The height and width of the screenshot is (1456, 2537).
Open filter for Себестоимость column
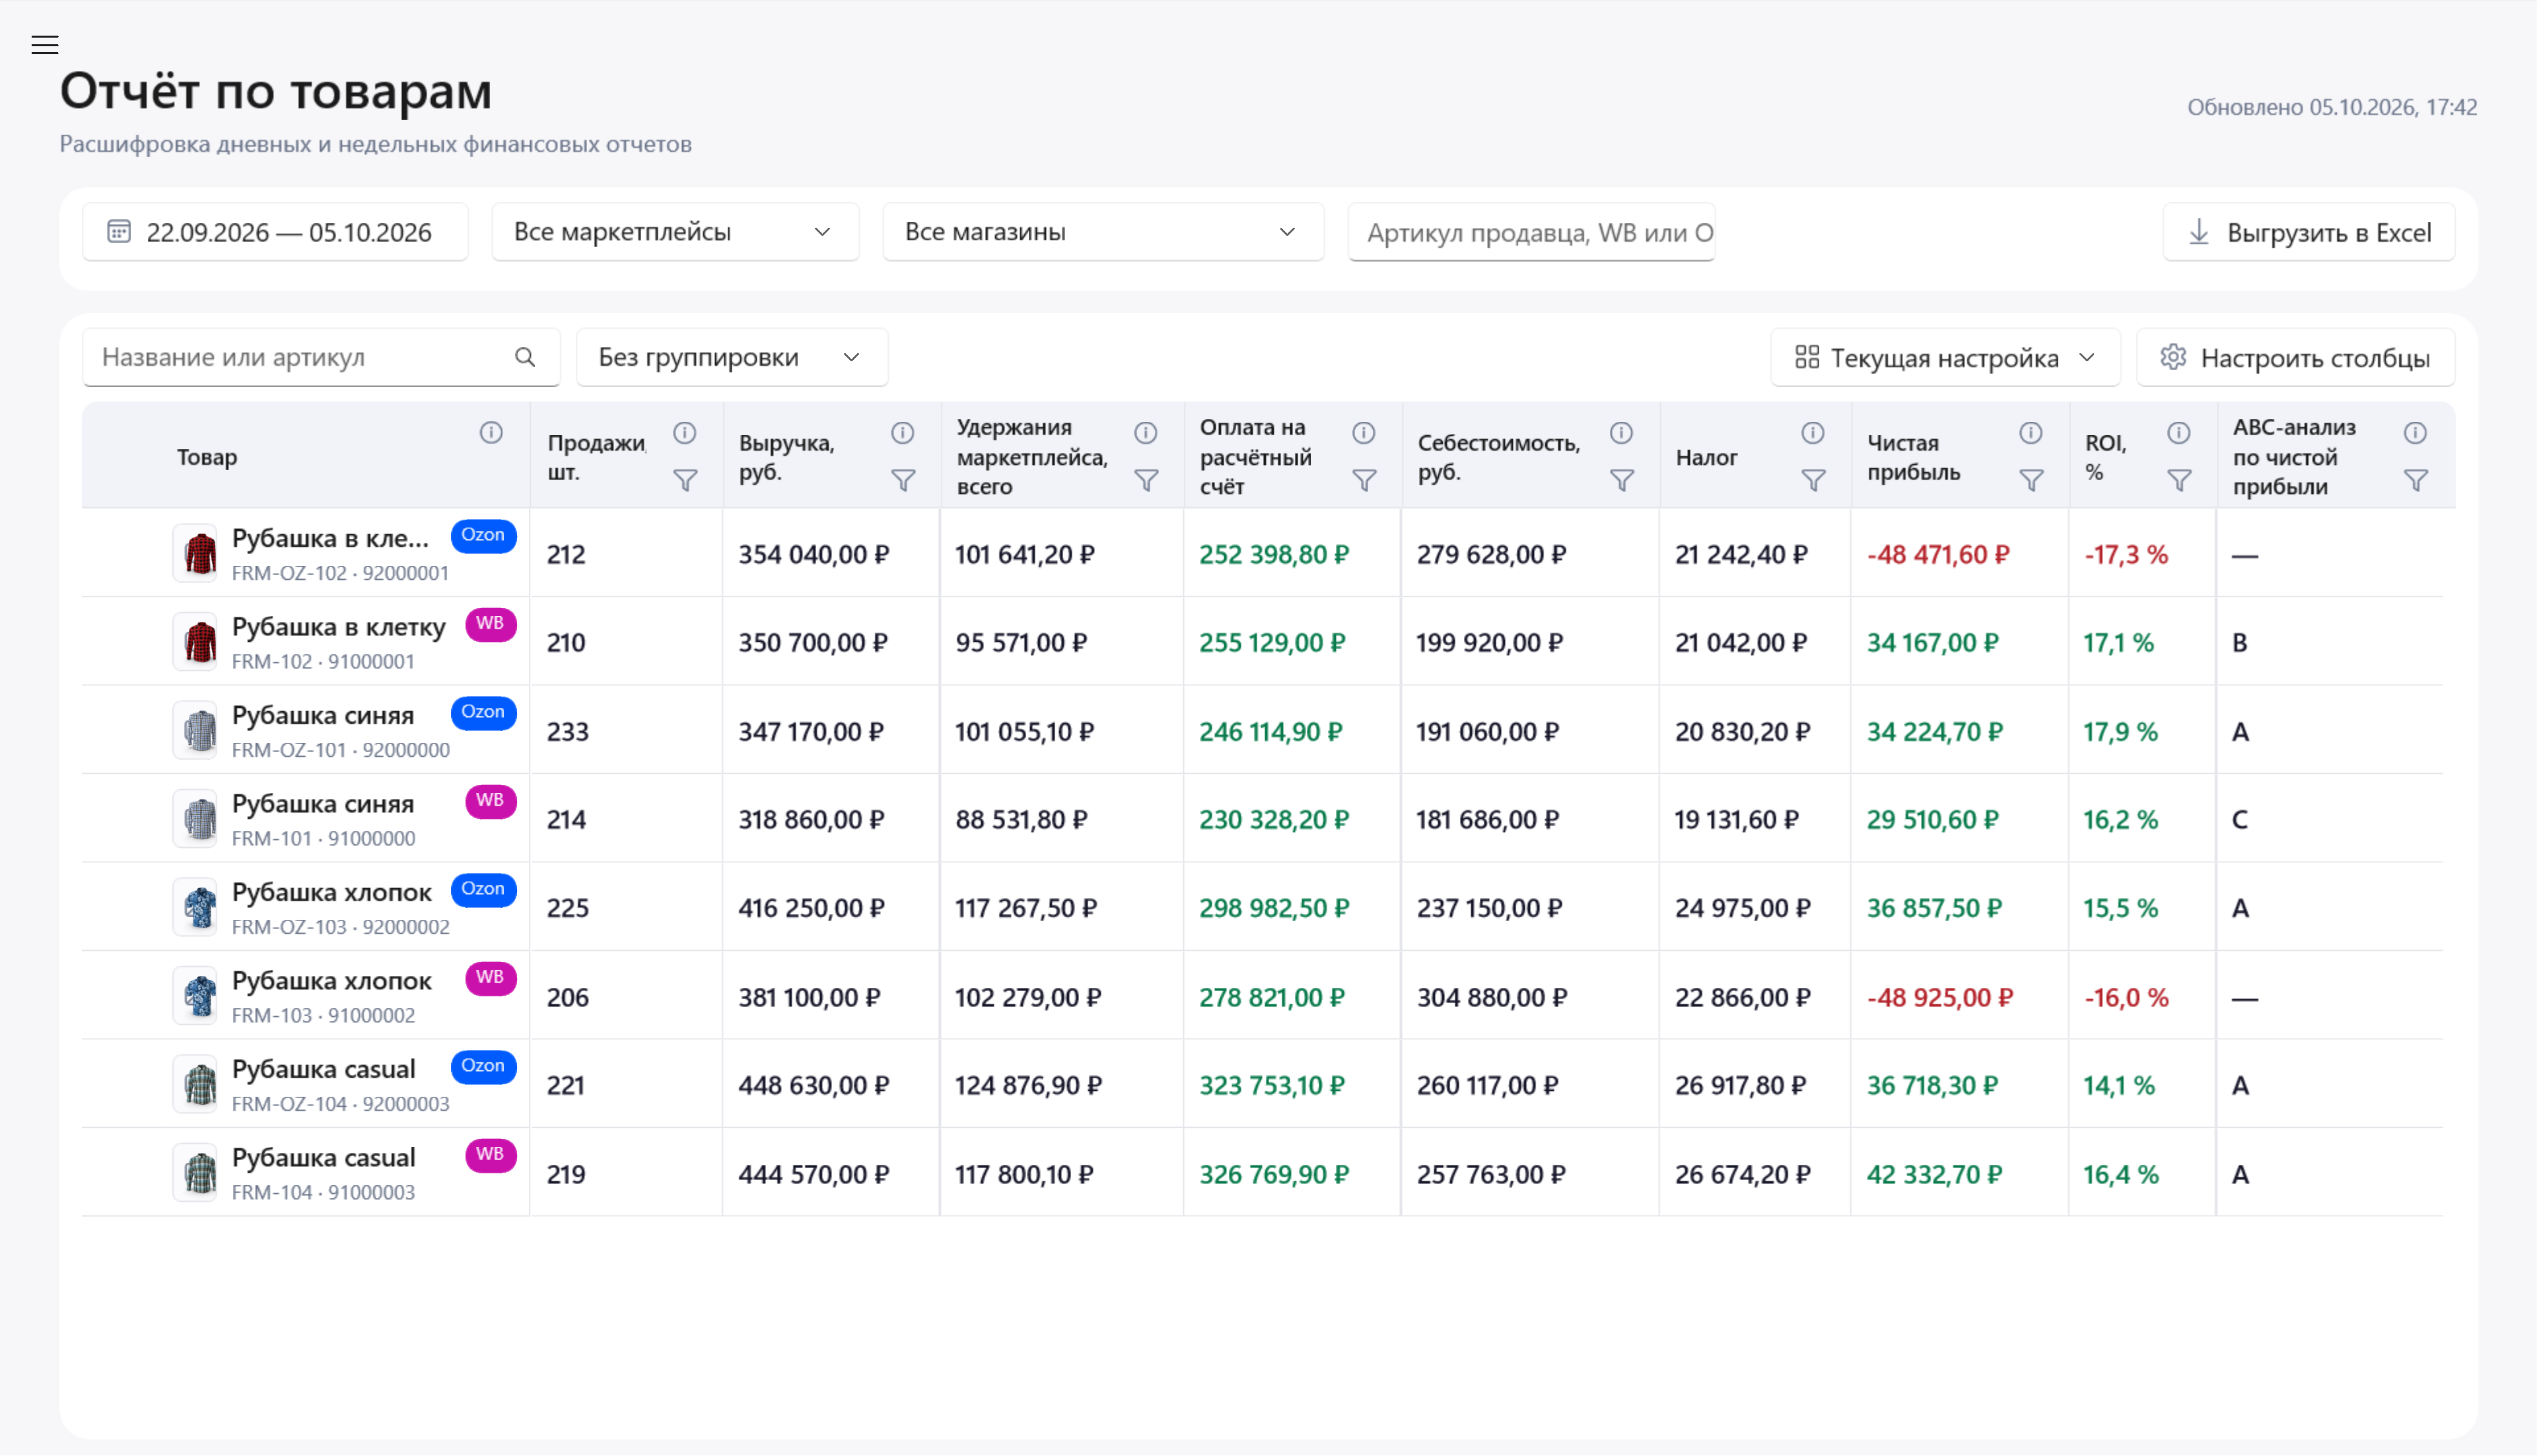point(1622,481)
